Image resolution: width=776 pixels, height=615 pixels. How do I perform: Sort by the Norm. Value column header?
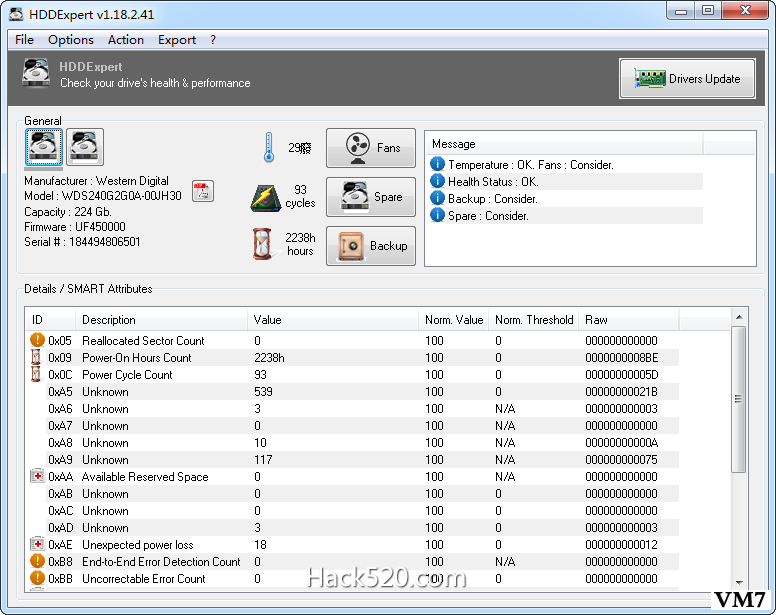453,320
